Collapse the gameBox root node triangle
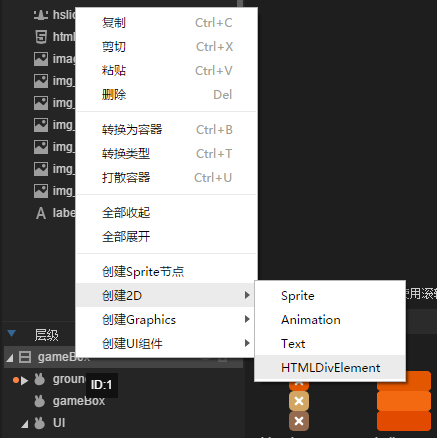 (10, 358)
